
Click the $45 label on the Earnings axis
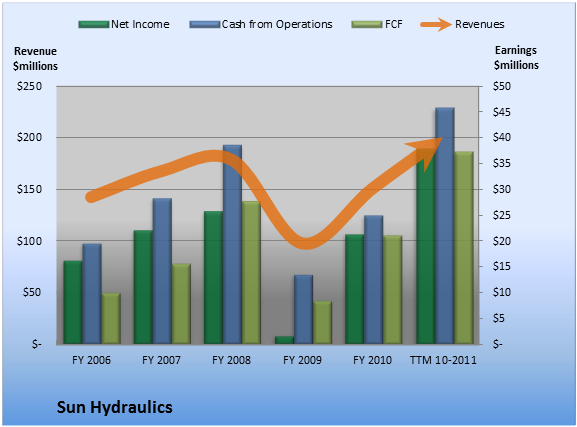[502, 112]
